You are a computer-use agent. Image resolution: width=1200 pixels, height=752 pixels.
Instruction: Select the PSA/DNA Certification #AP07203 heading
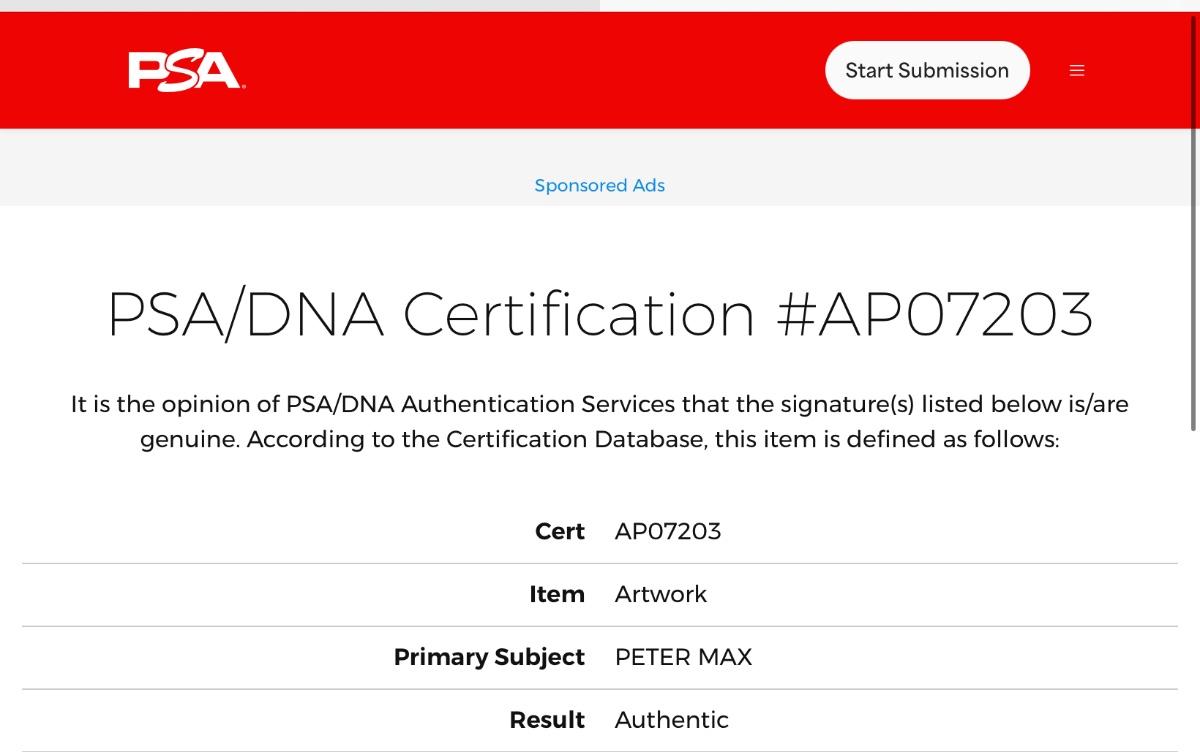(600, 314)
